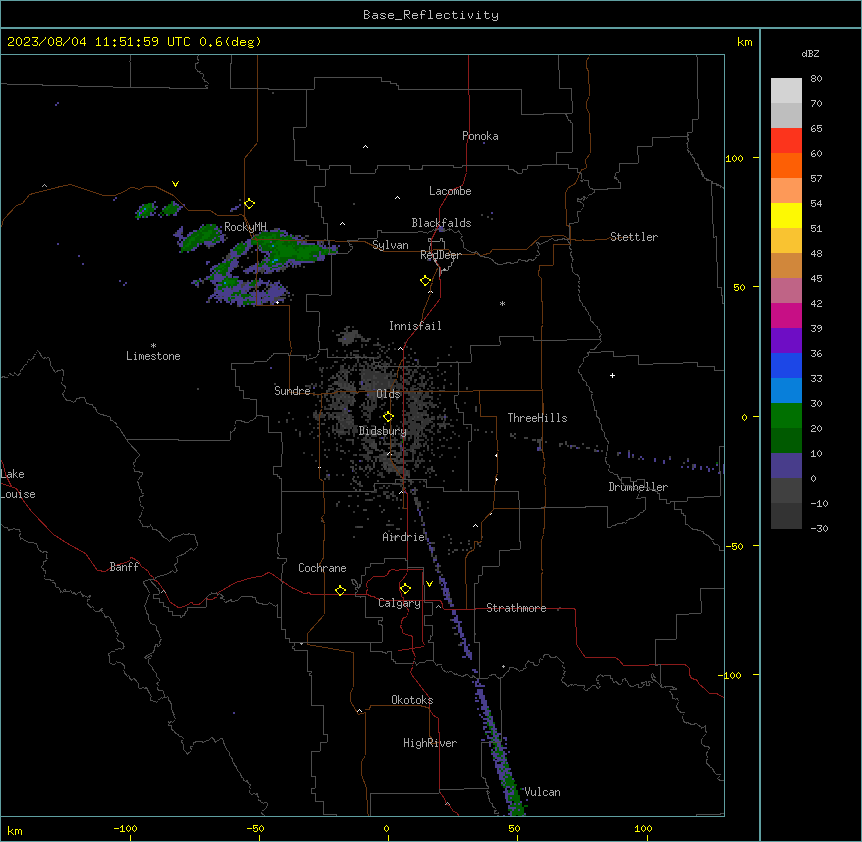Click the asterisk marker above Limestone
Image resolution: width=862 pixels, height=842 pixels.
tap(153, 346)
